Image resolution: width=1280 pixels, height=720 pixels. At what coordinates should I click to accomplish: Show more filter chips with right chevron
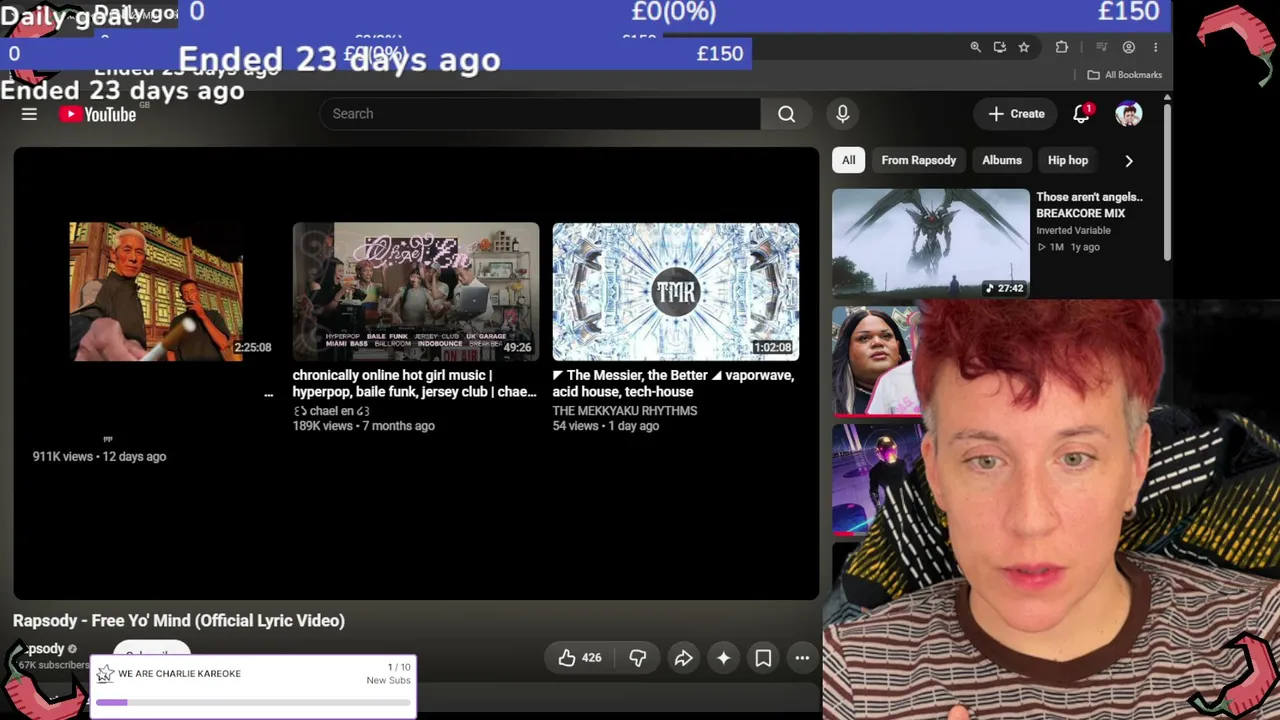pos(1129,160)
